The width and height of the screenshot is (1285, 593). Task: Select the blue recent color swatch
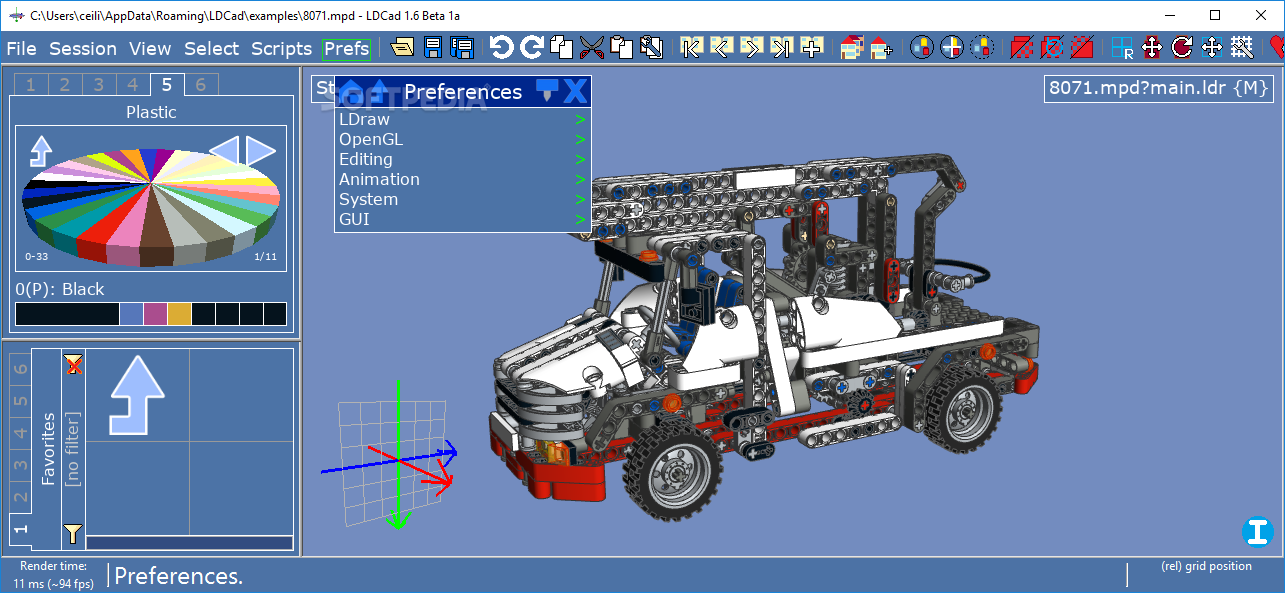131,314
